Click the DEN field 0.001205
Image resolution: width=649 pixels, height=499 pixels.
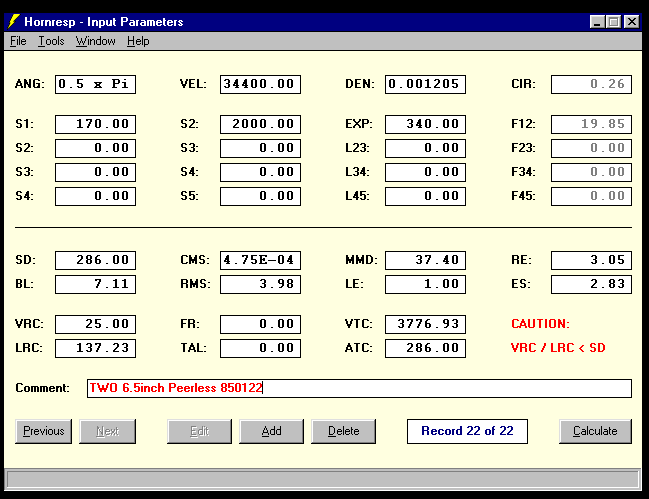pos(425,84)
